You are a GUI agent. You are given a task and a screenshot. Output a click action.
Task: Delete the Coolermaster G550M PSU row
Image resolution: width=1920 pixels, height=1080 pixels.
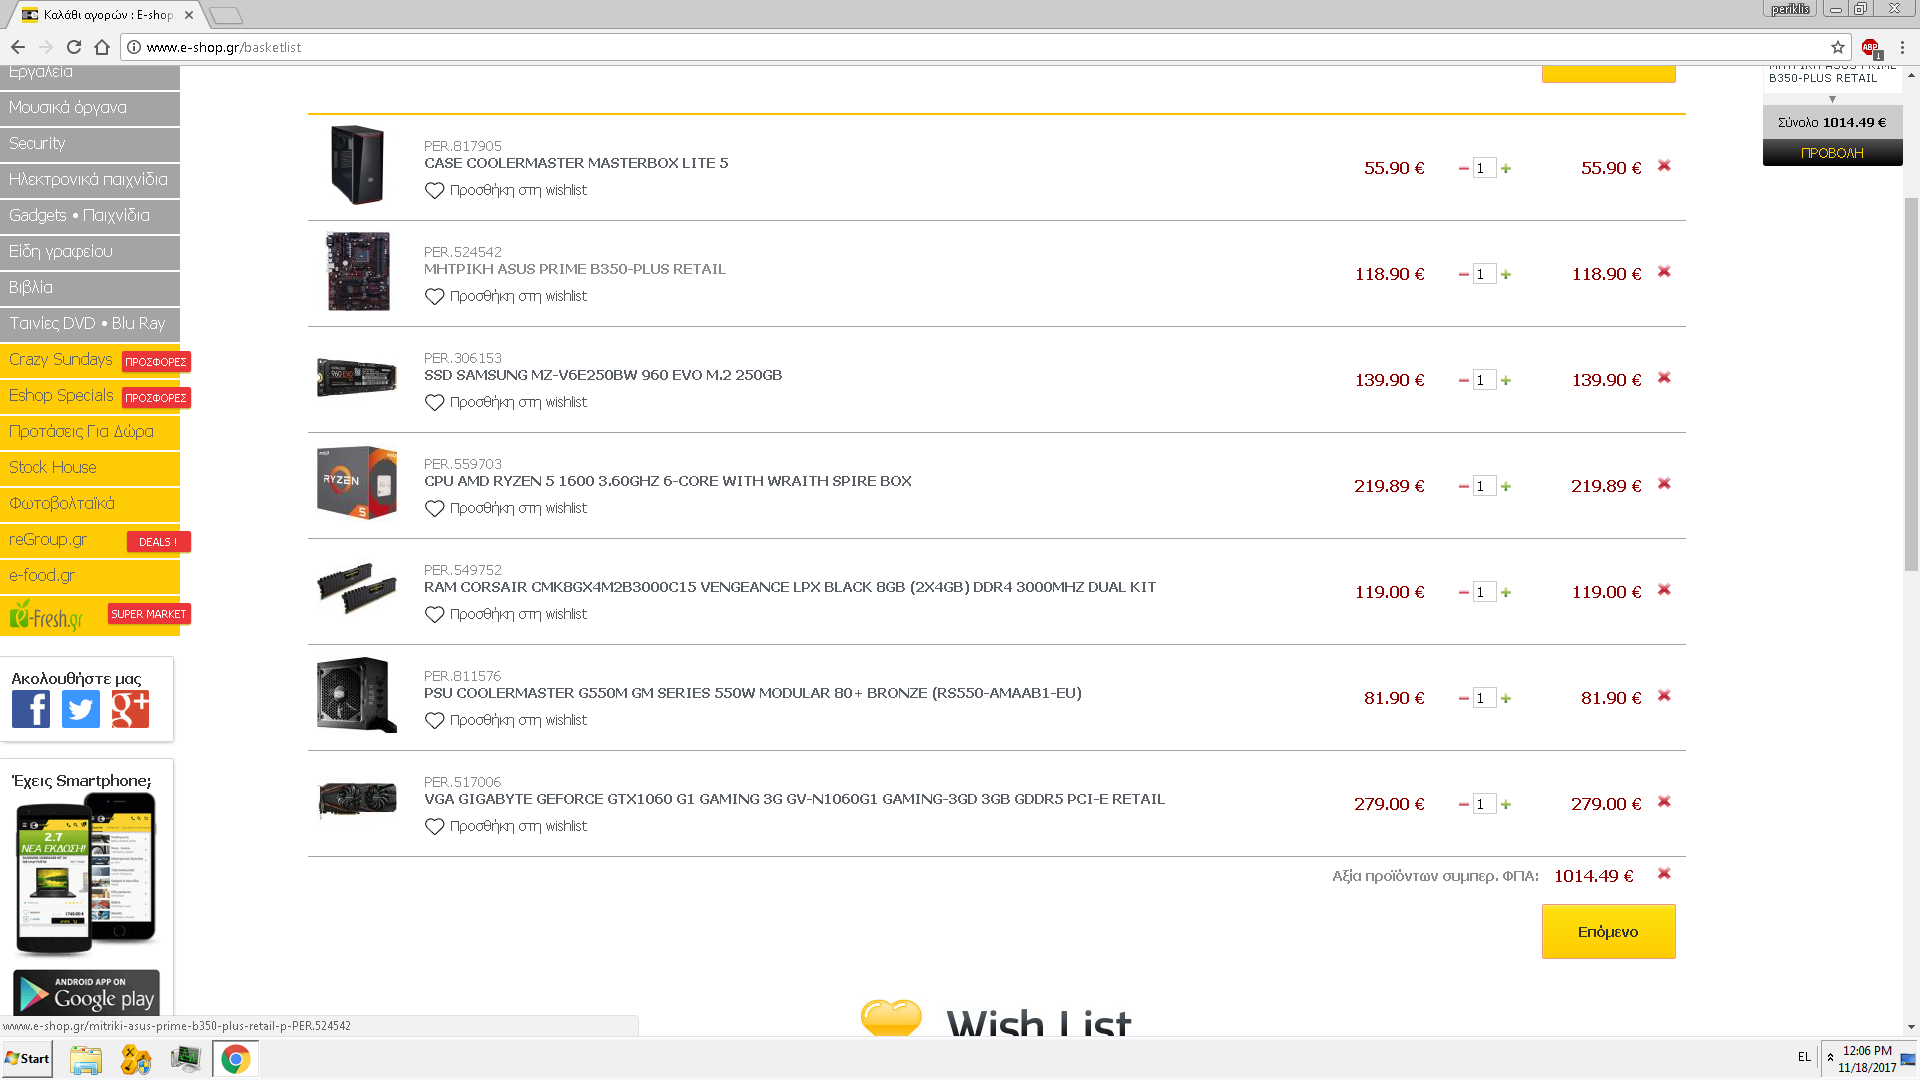pyautogui.click(x=1664, y=696)
